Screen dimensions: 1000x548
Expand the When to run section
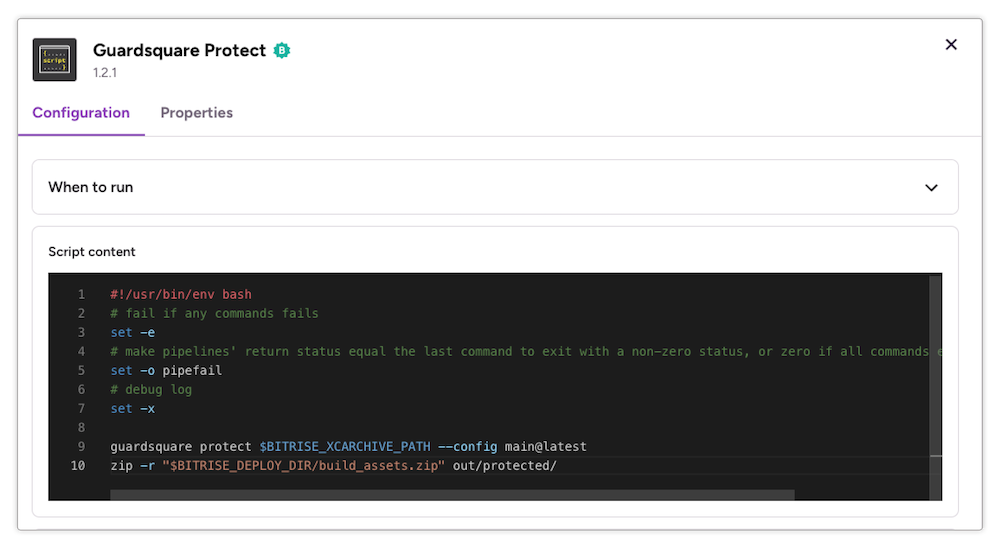pos(495,187)
